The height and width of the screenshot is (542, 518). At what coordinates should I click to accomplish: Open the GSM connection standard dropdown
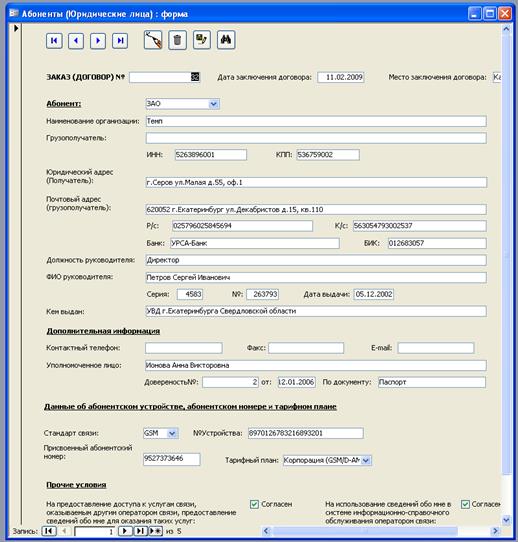(x=172, y=433)
